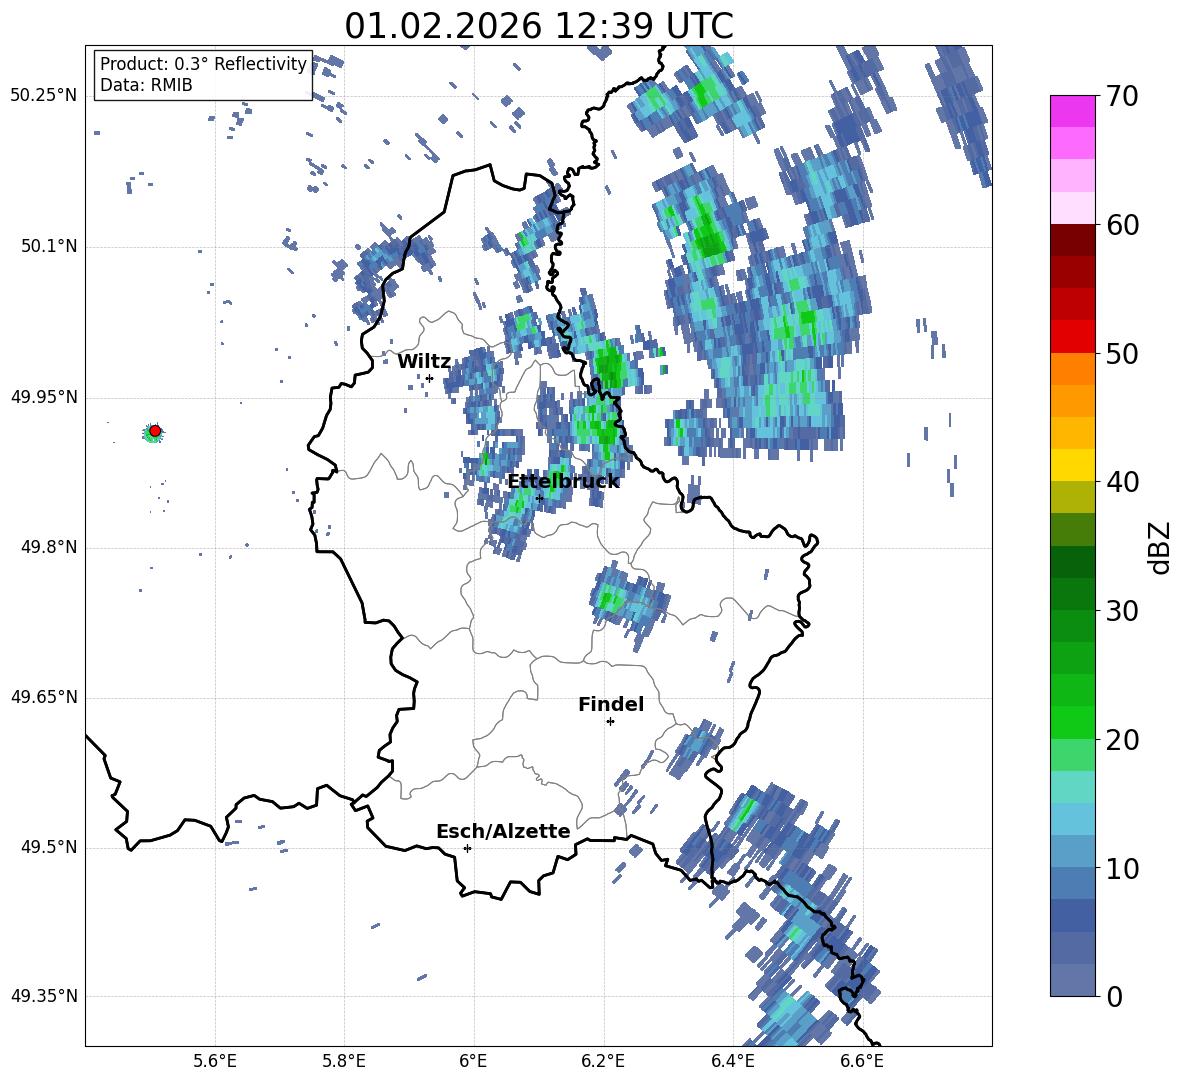The width and height of the screenshot is (1184, 1081).
Task: Click the red radar site marker dot
Action: tap(155, 431)
